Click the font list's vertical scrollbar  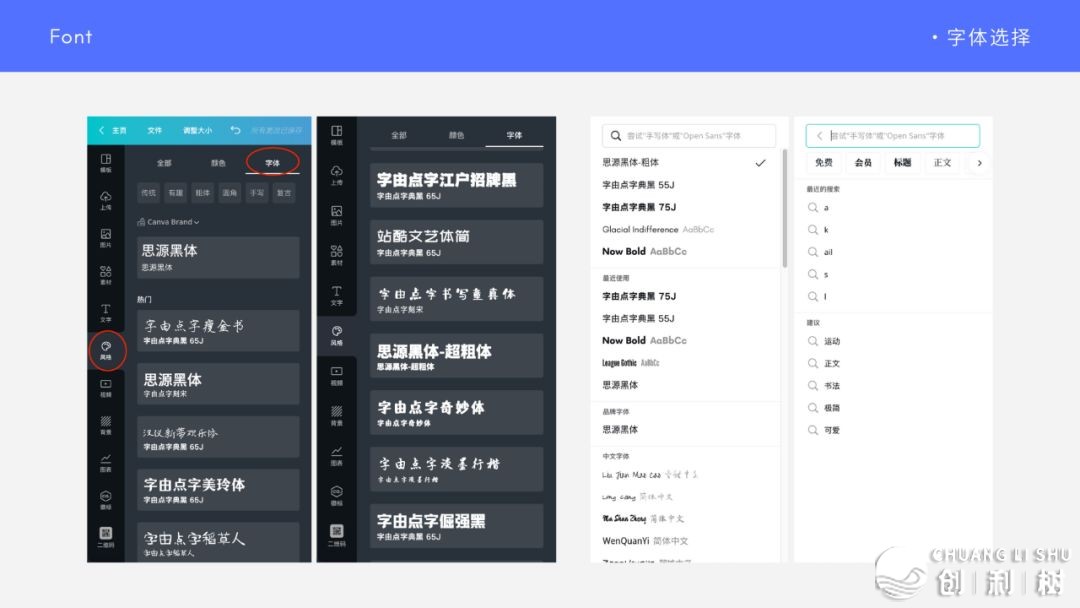point(785,210)
